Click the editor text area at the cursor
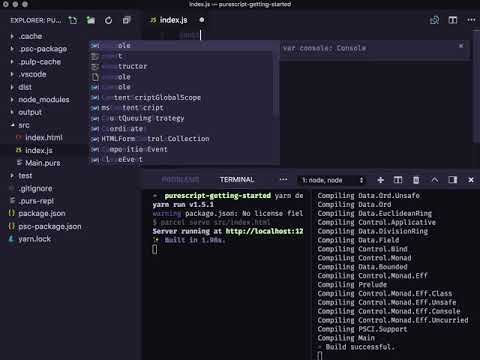The image size is (480, 360). [x=201, y=35]
